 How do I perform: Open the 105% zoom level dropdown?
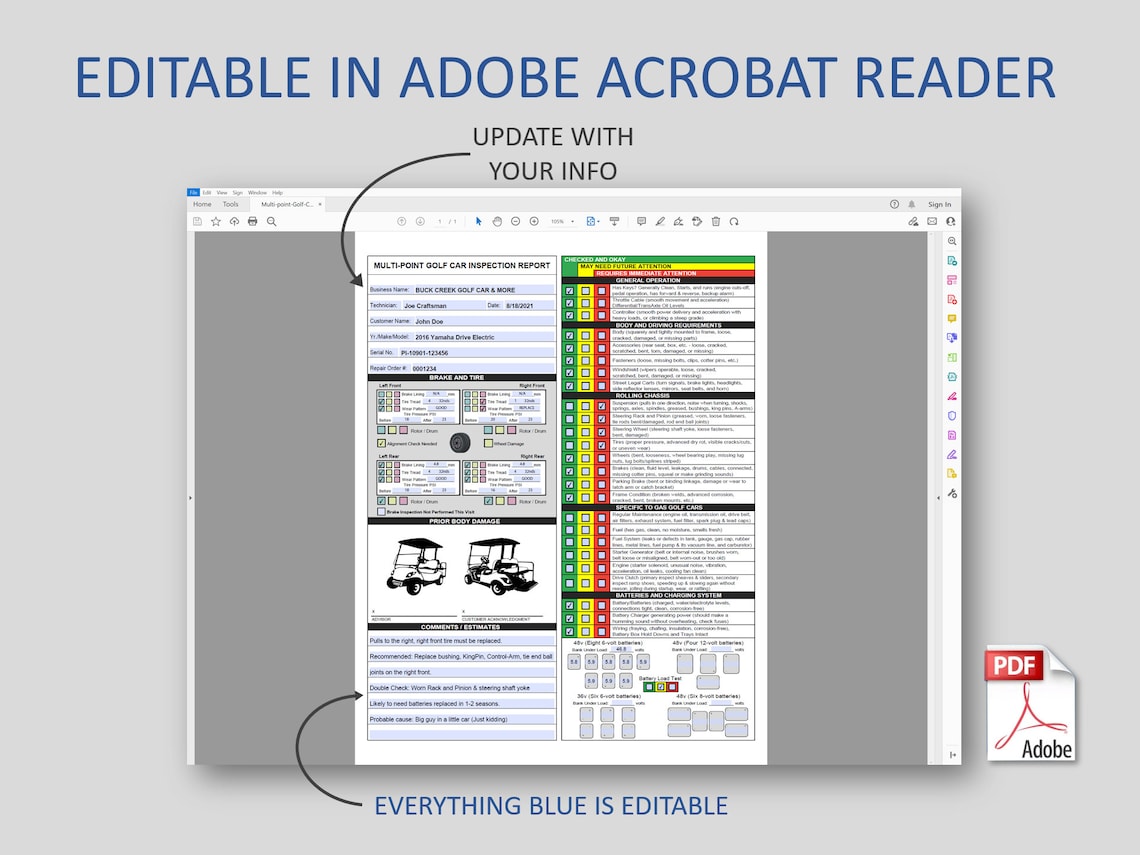click(x=562, y=222)
